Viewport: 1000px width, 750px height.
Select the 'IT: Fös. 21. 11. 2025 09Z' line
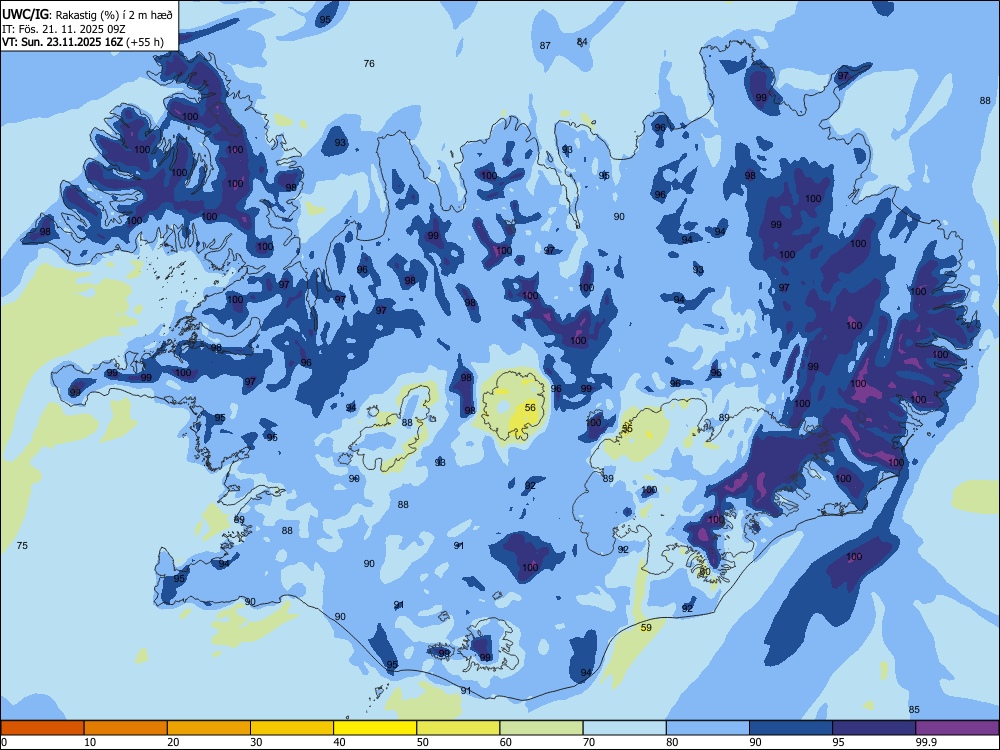[x=64, y=29]
